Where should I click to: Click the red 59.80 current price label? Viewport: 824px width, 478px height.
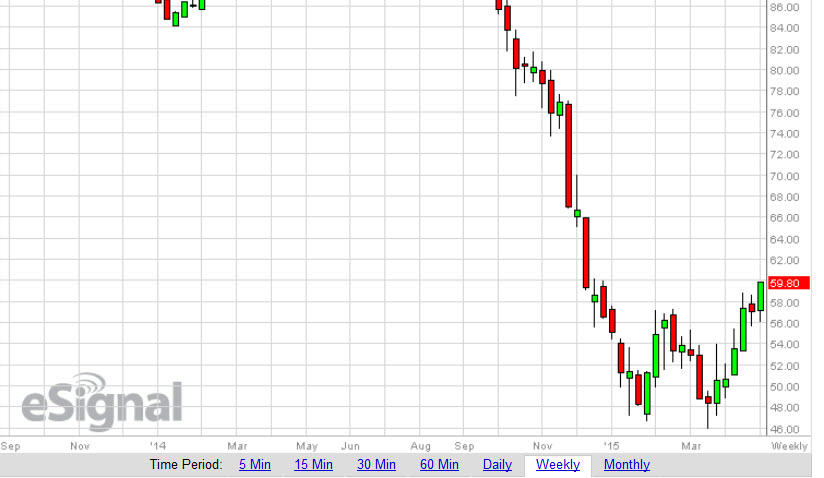(788, 283)
